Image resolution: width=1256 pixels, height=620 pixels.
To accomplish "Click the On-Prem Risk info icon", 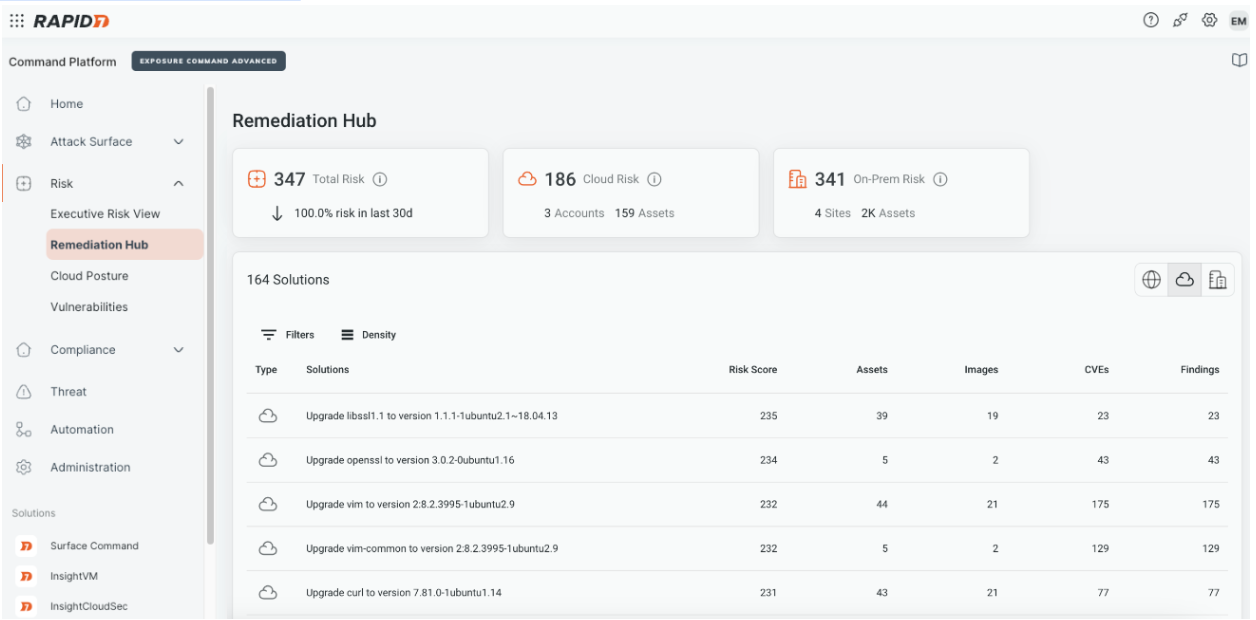I will click(x=940, y=180).
